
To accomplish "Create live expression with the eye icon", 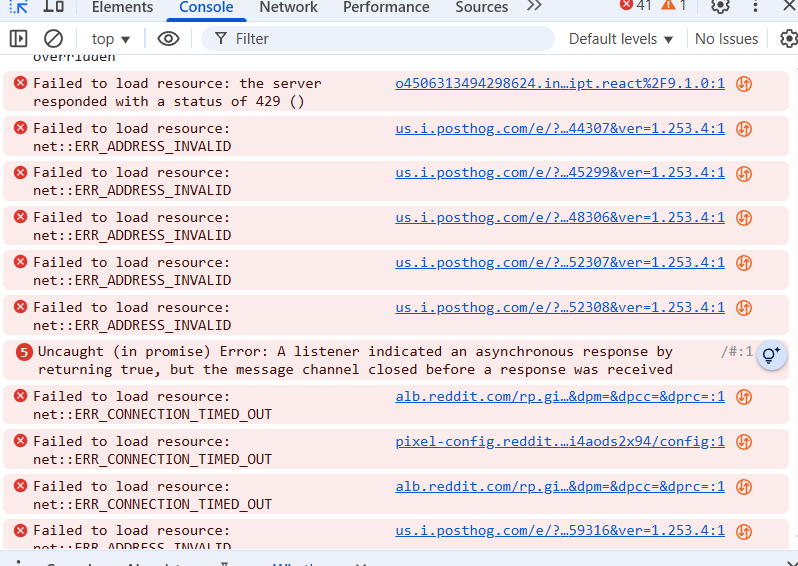I will click(168, 39).
